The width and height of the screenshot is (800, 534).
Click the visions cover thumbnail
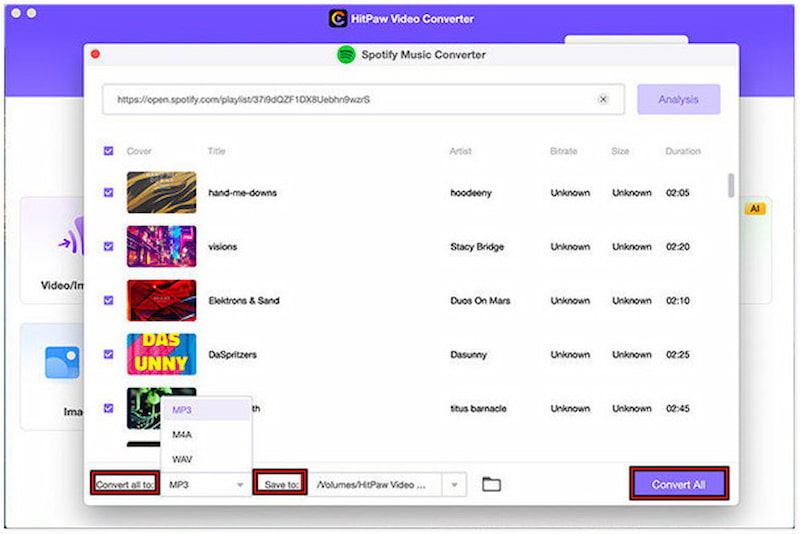click(161, 246)
